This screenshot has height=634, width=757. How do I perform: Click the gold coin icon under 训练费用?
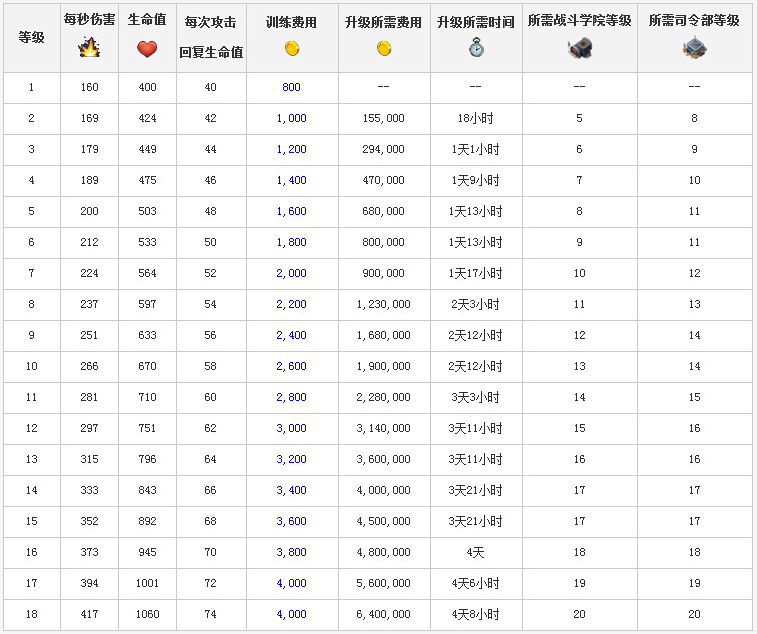(291, 49)
